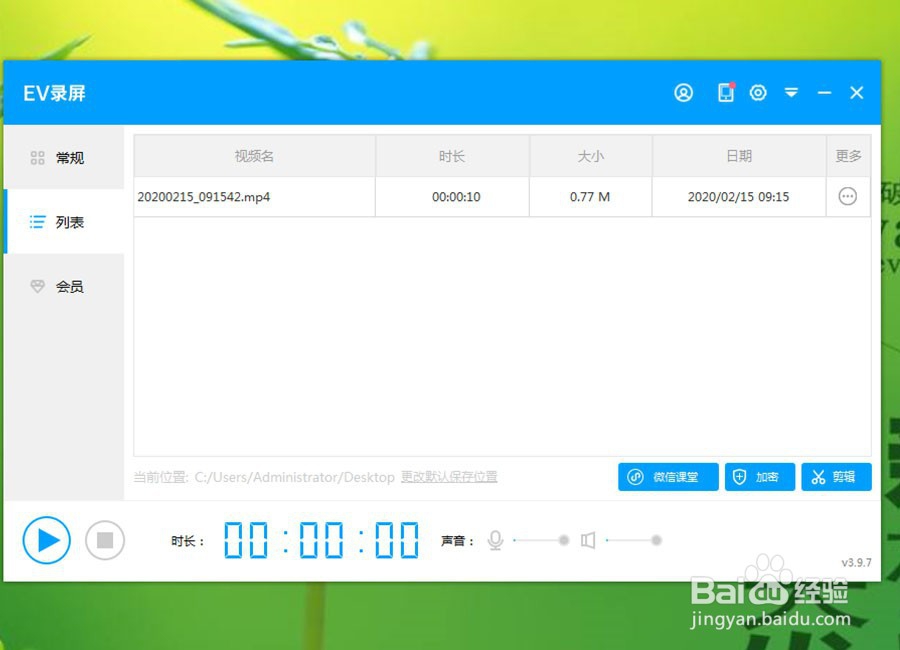Click the 加密 encrypt button
900x650 pixels.
759,477
